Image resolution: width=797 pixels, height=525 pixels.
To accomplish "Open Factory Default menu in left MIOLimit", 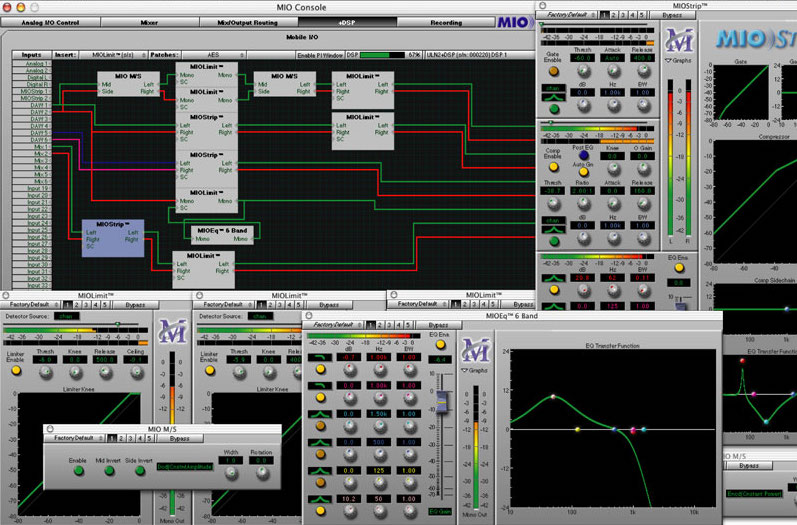I will (x=30, y=305).
